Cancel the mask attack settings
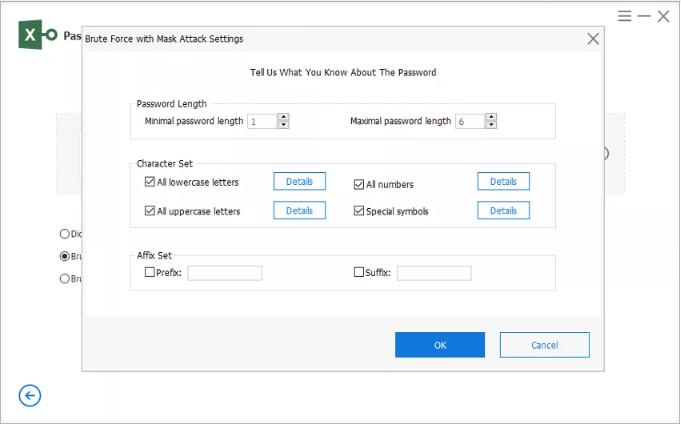 click(x=544, y=345)
